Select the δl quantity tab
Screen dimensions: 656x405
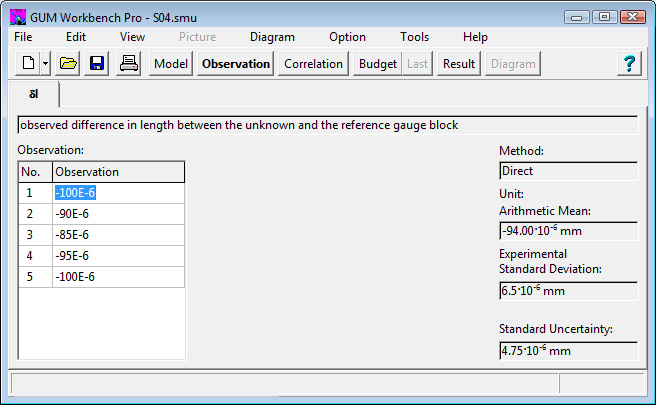tap(34, 94)
